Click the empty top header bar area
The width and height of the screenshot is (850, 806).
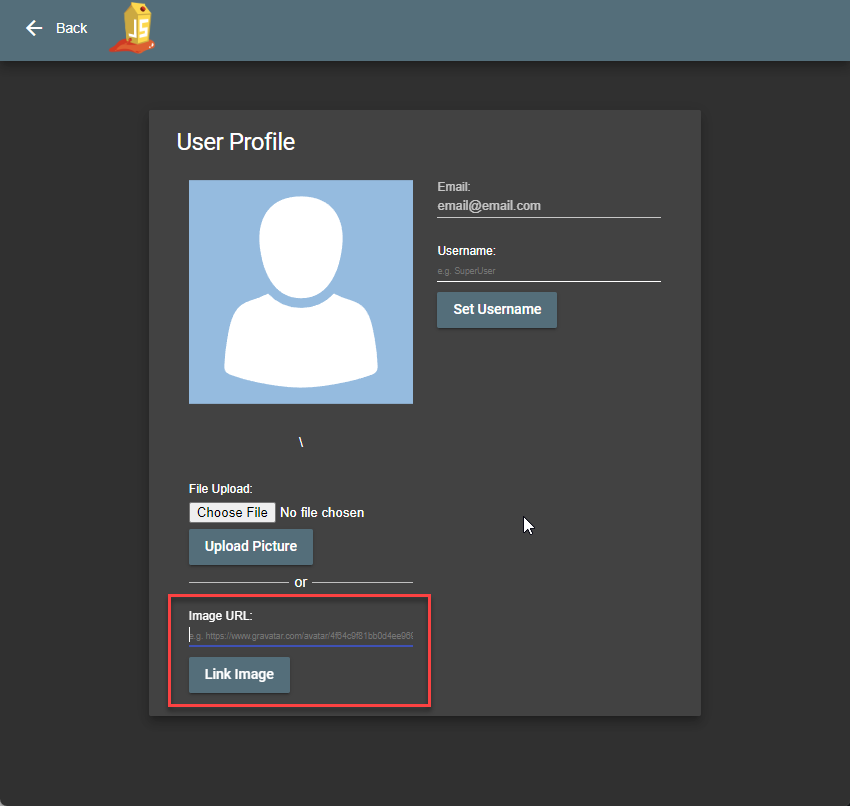pyautogui.click(x=500, y=30)
